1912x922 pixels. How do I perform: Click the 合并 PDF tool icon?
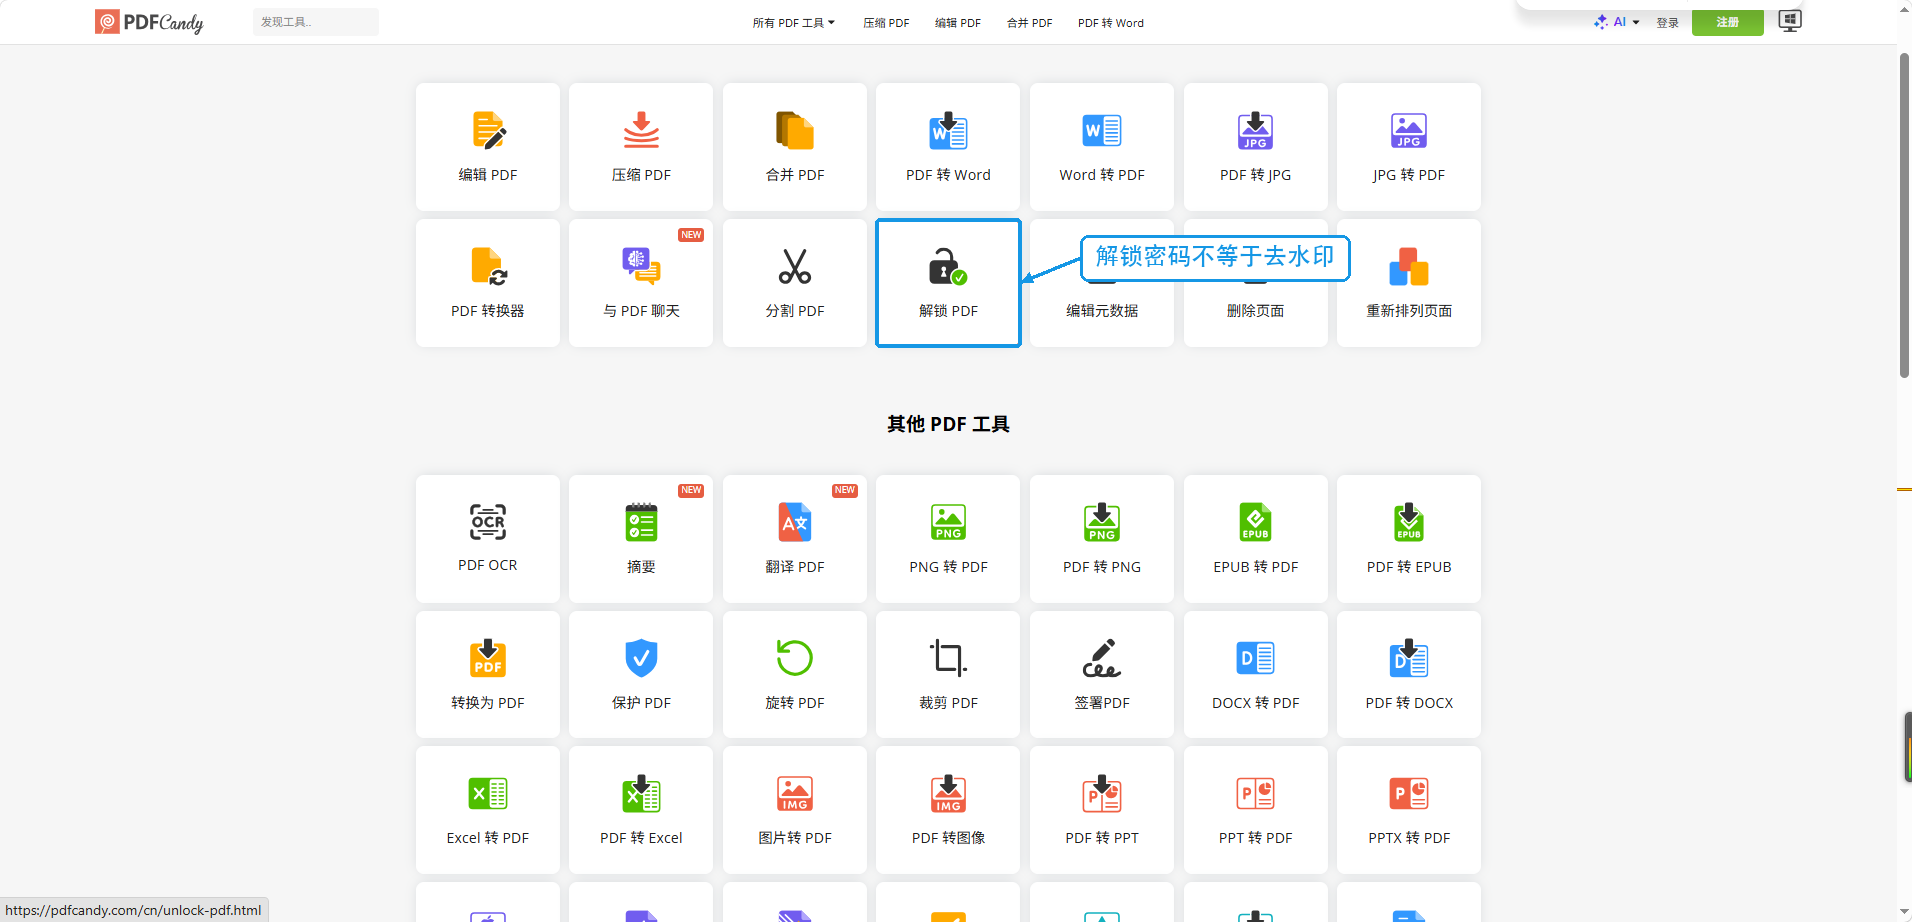[x=795, y=131]
